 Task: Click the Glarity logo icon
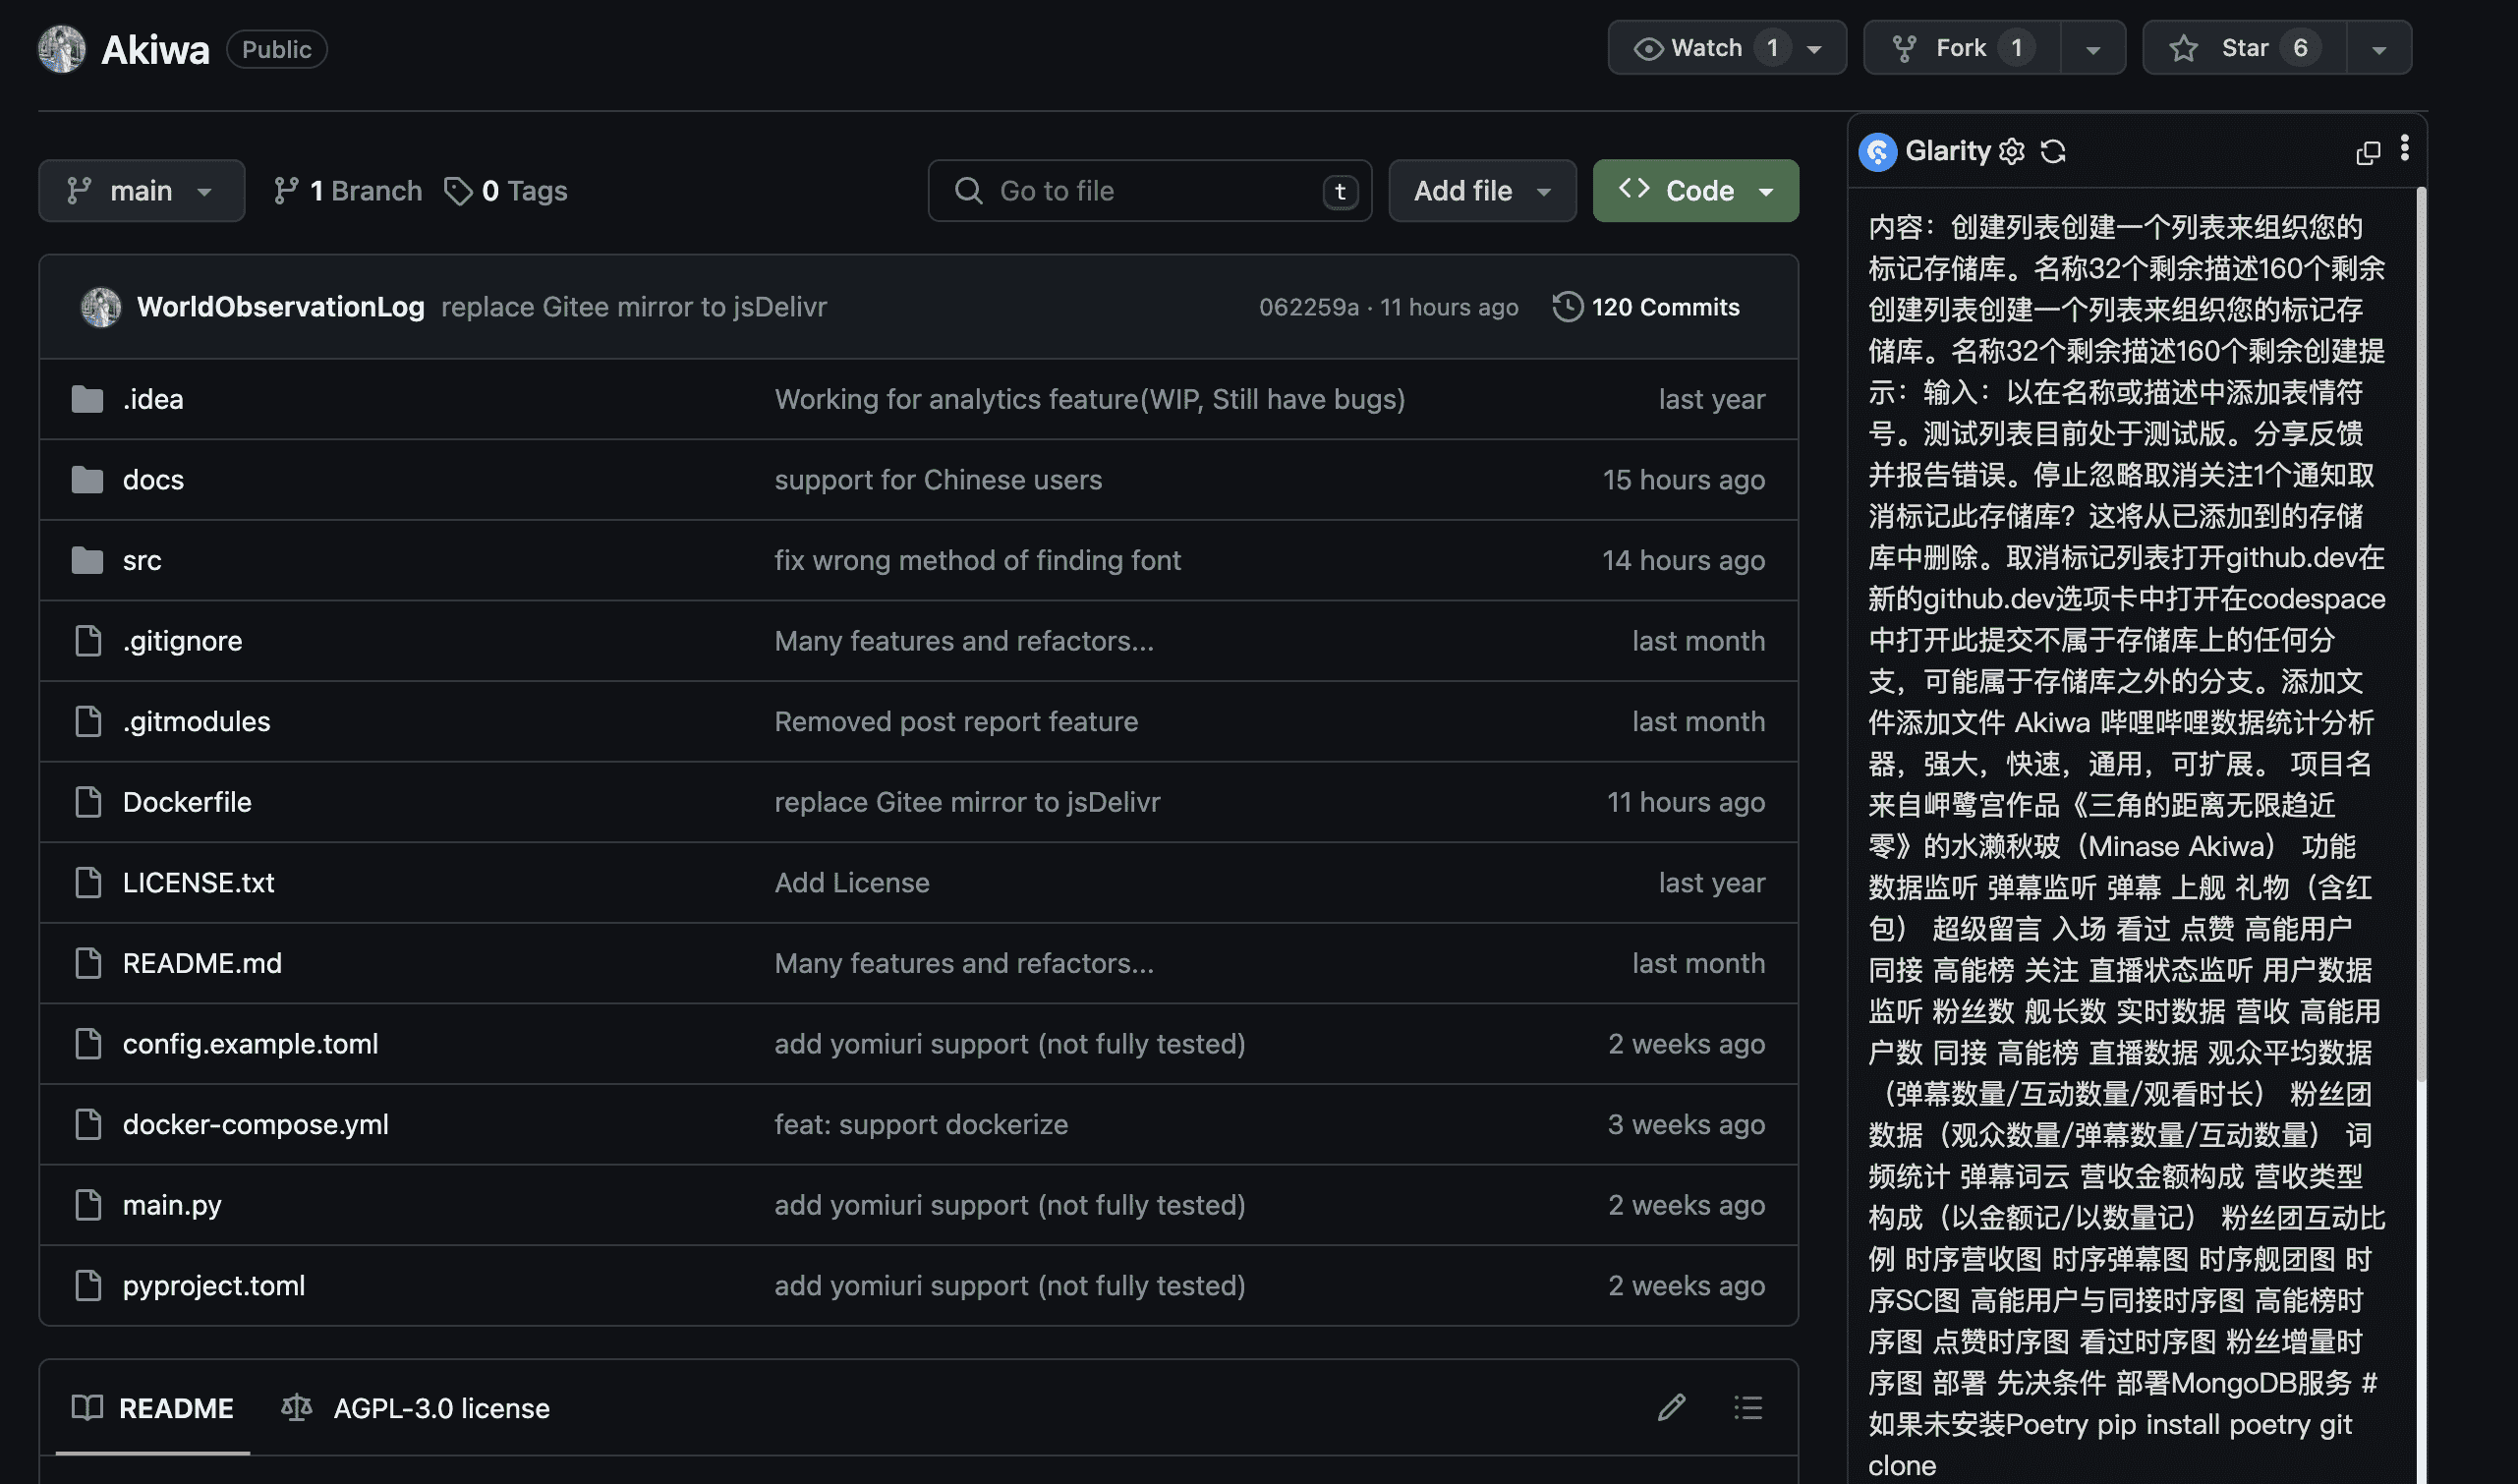[1878, 152]
